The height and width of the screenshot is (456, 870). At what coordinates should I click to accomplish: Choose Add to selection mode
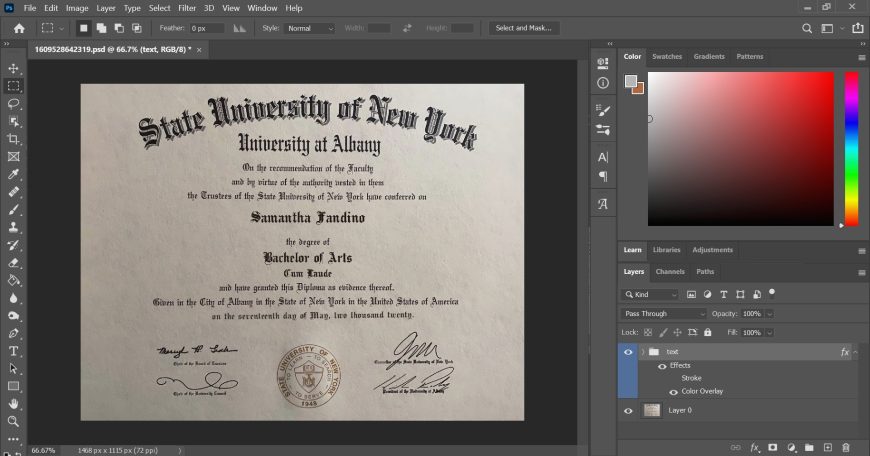(x=101, y=28)
